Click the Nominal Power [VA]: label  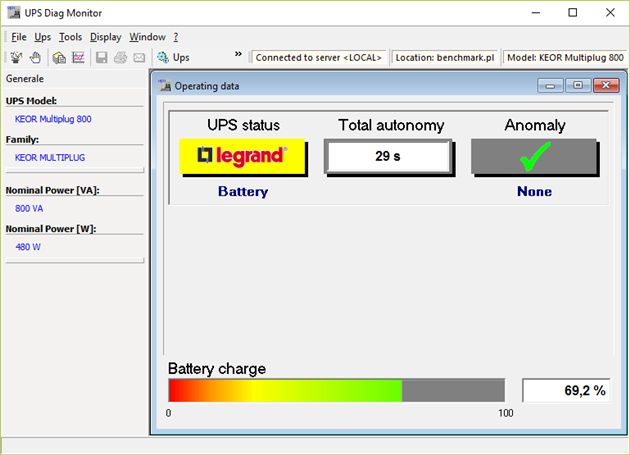52,191
